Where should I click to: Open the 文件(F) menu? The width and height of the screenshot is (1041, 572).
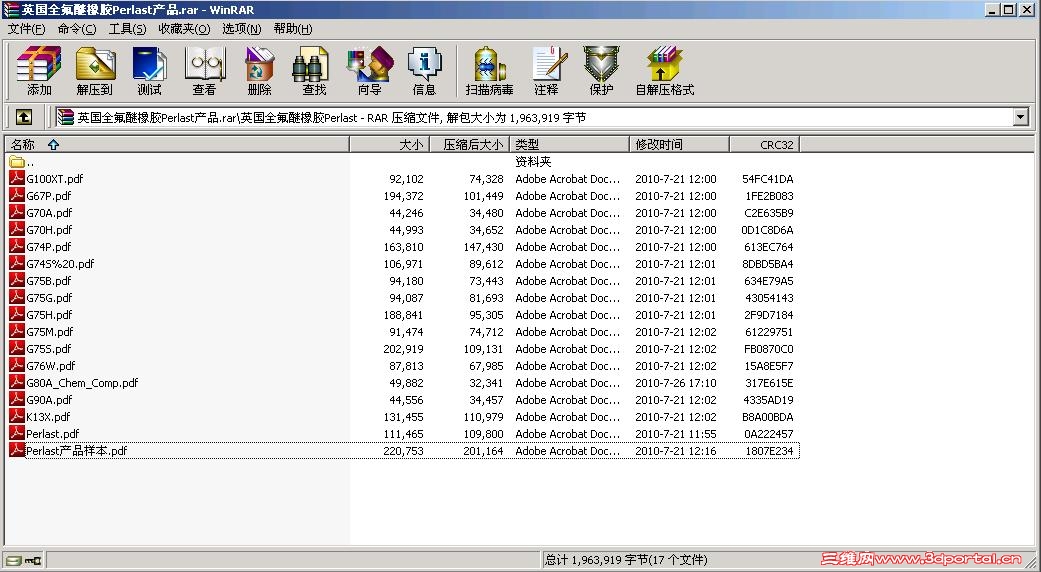pyautogui.click(x=27, y=29)
